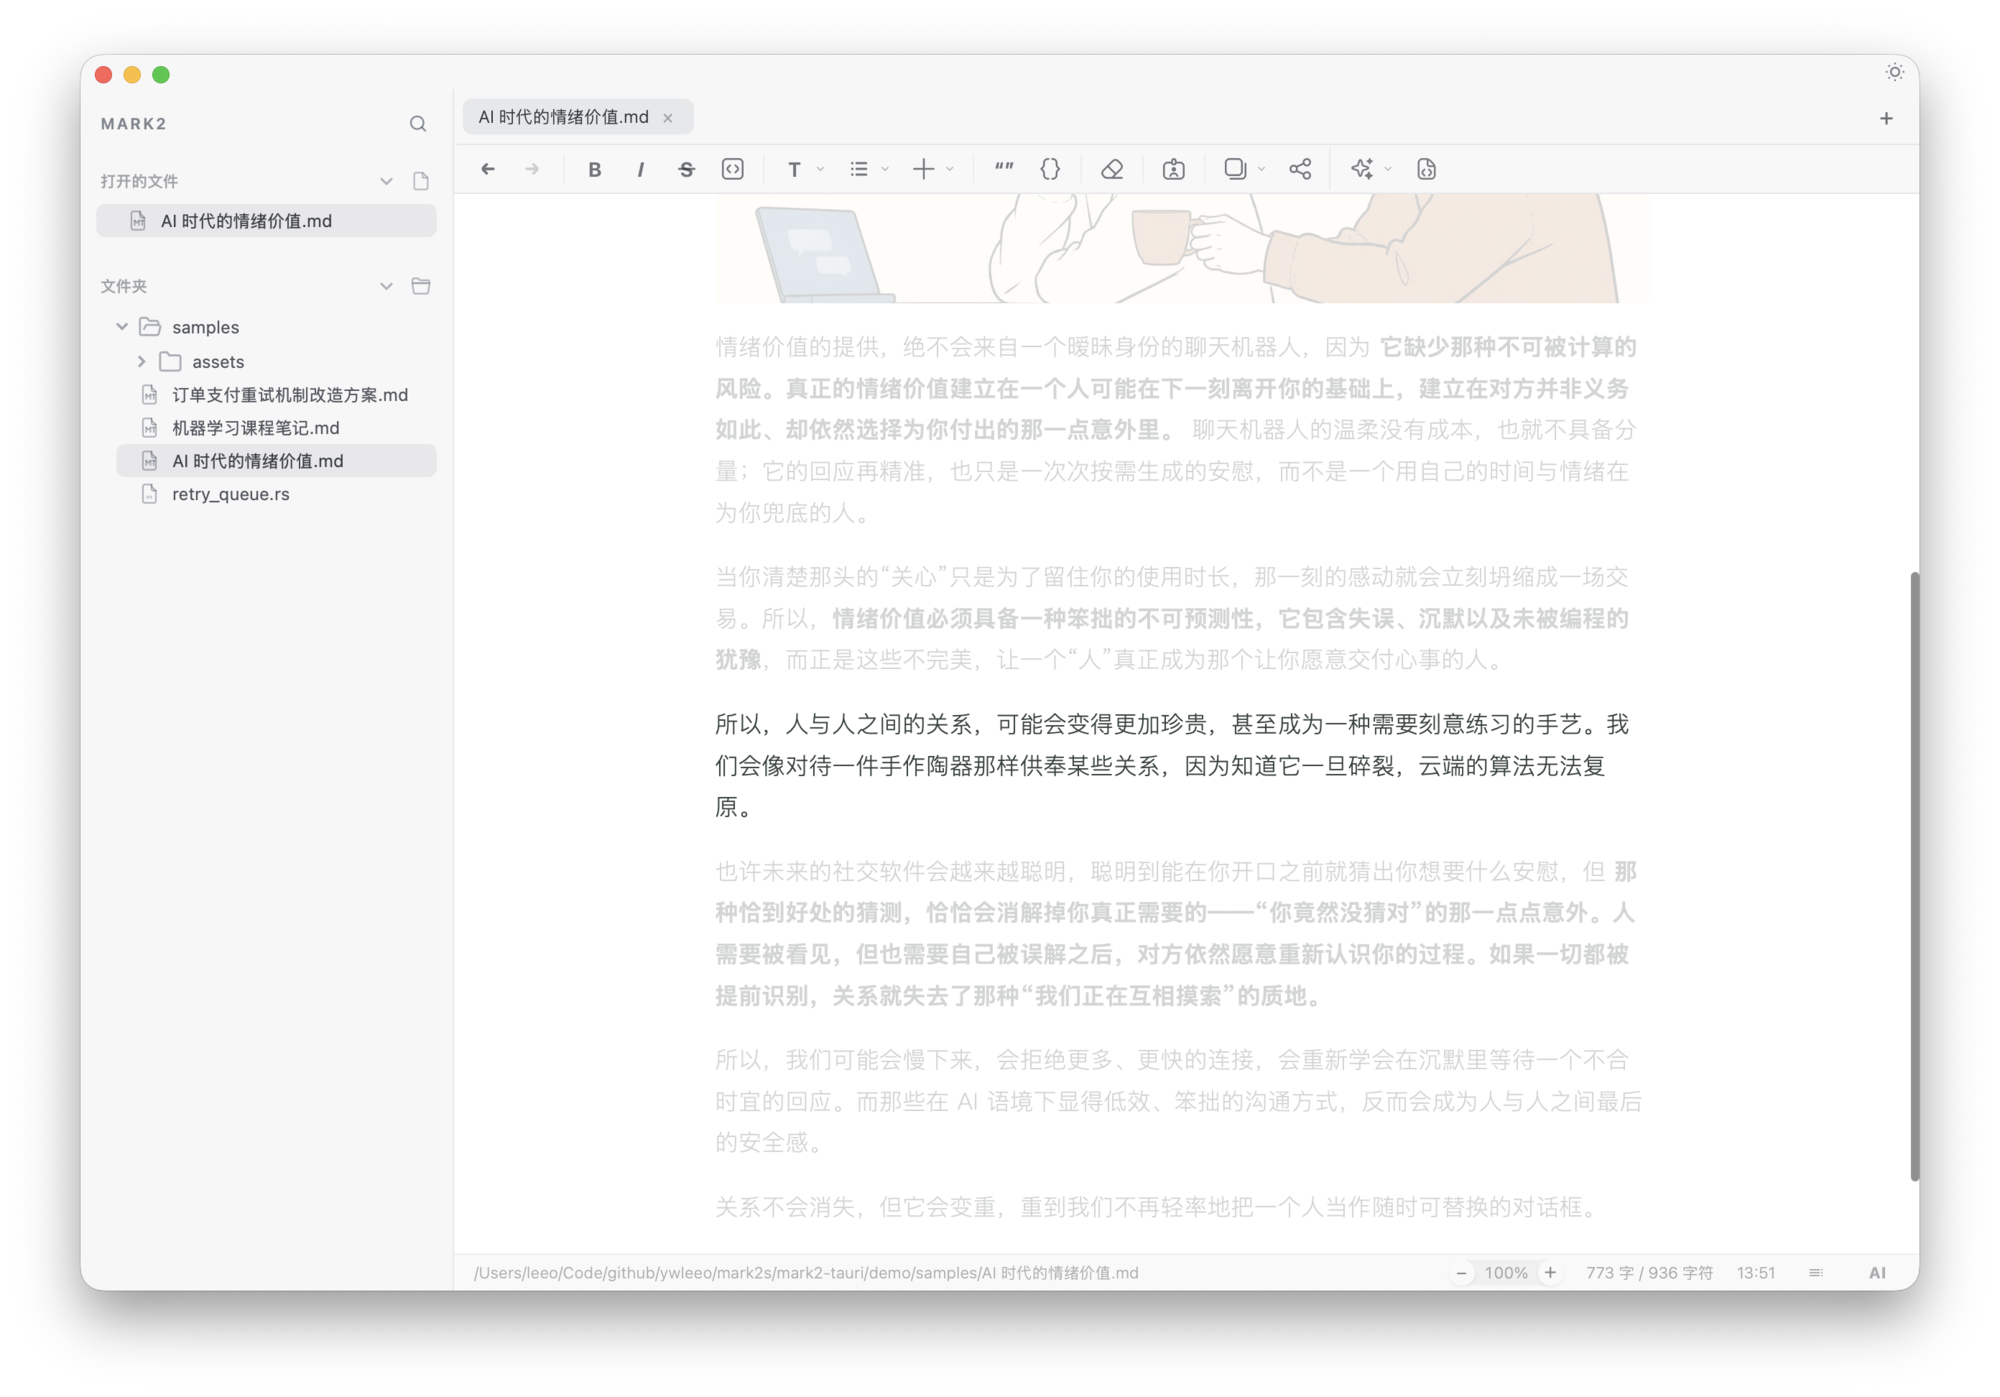Click the word count 773 字 / 936 字符
The image size is (2000, 1397).
[1649, 1273]
